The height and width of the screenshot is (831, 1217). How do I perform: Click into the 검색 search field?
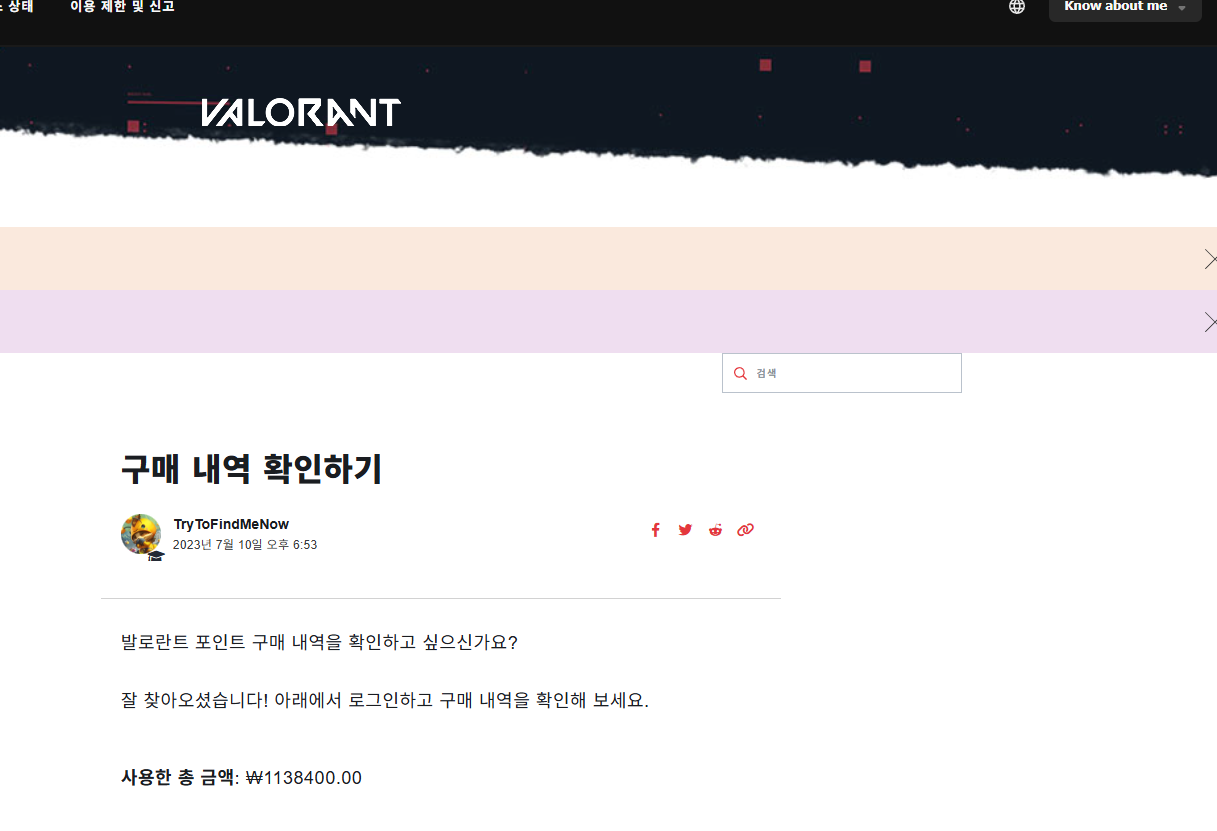click(x=842, y=373)
